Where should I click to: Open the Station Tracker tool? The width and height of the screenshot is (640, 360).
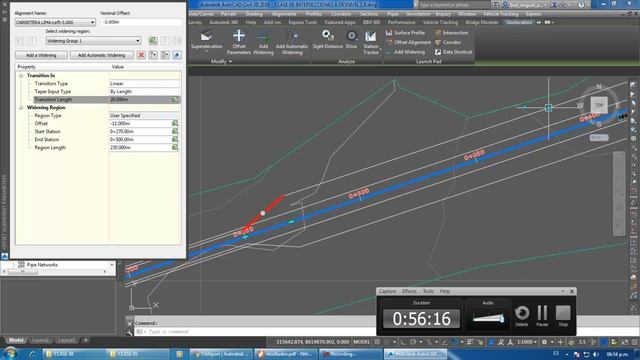click(371, 42)
